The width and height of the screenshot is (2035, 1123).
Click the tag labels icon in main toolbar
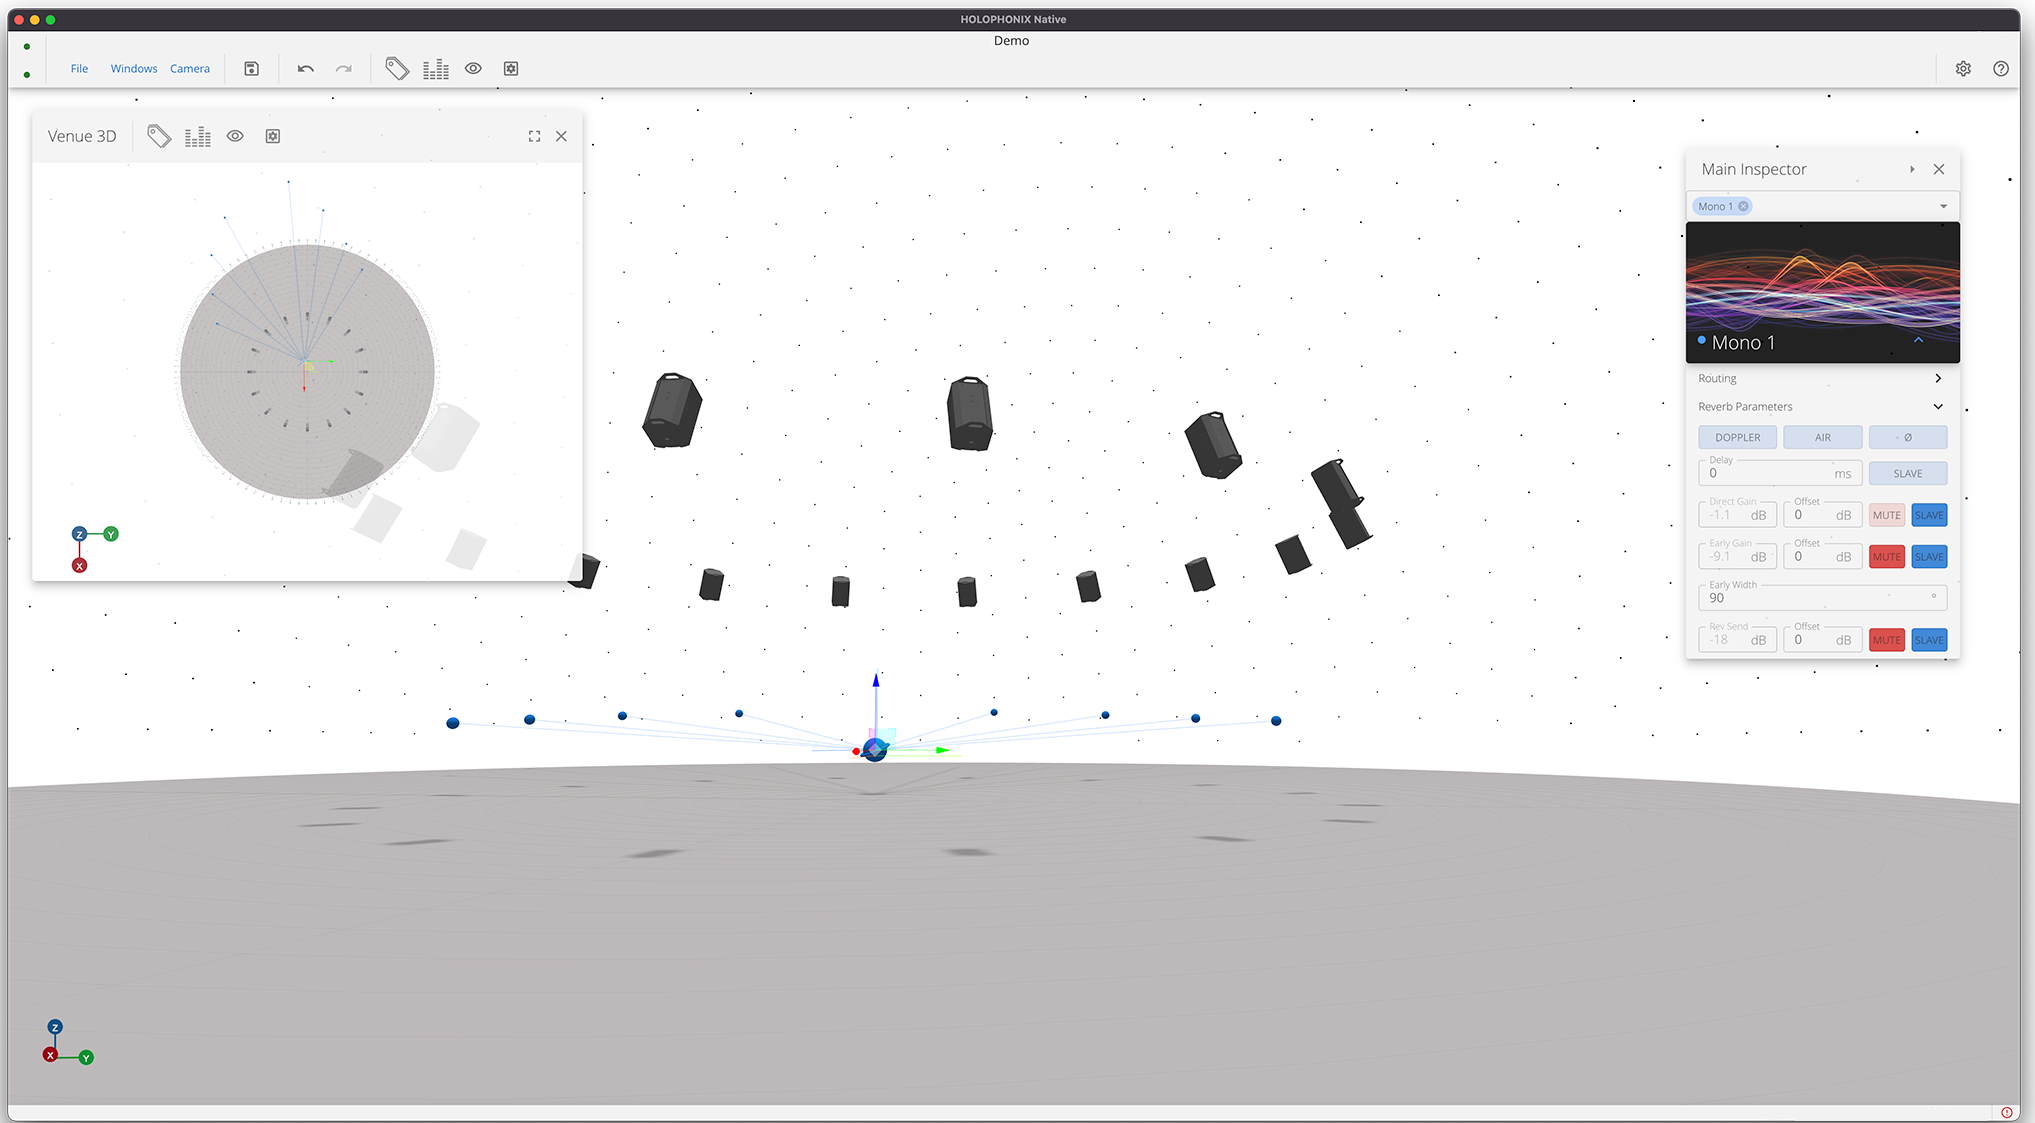[397, 68]
